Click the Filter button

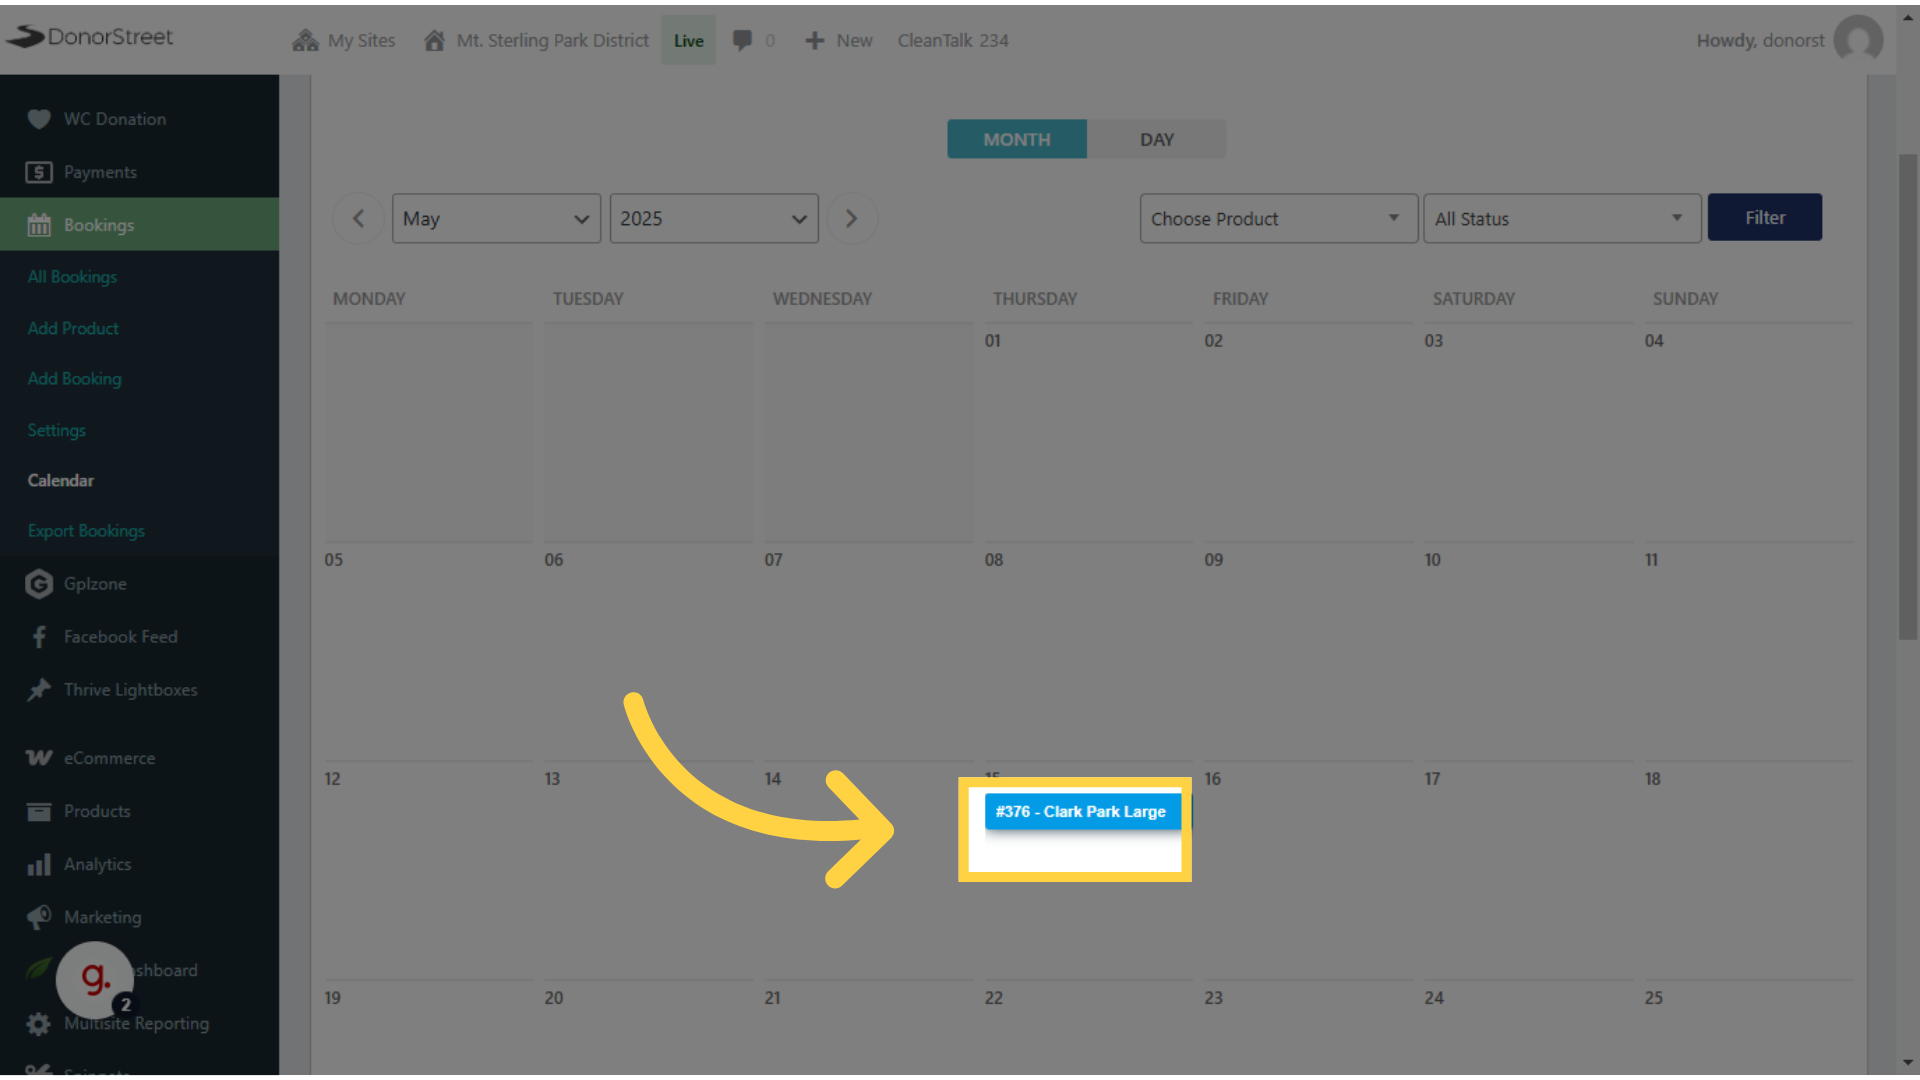pos(1765,217)
